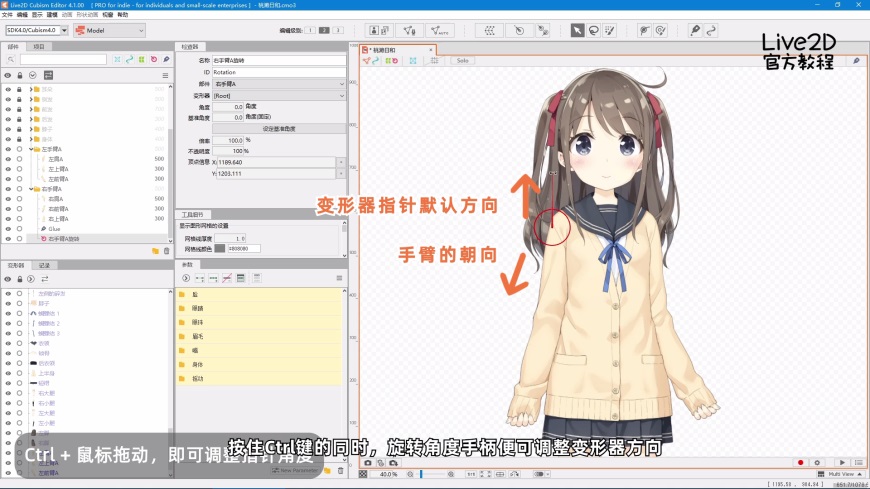Toggle visibility of 左肩A layer
The image size is (870, 489).
pos(8,159)
